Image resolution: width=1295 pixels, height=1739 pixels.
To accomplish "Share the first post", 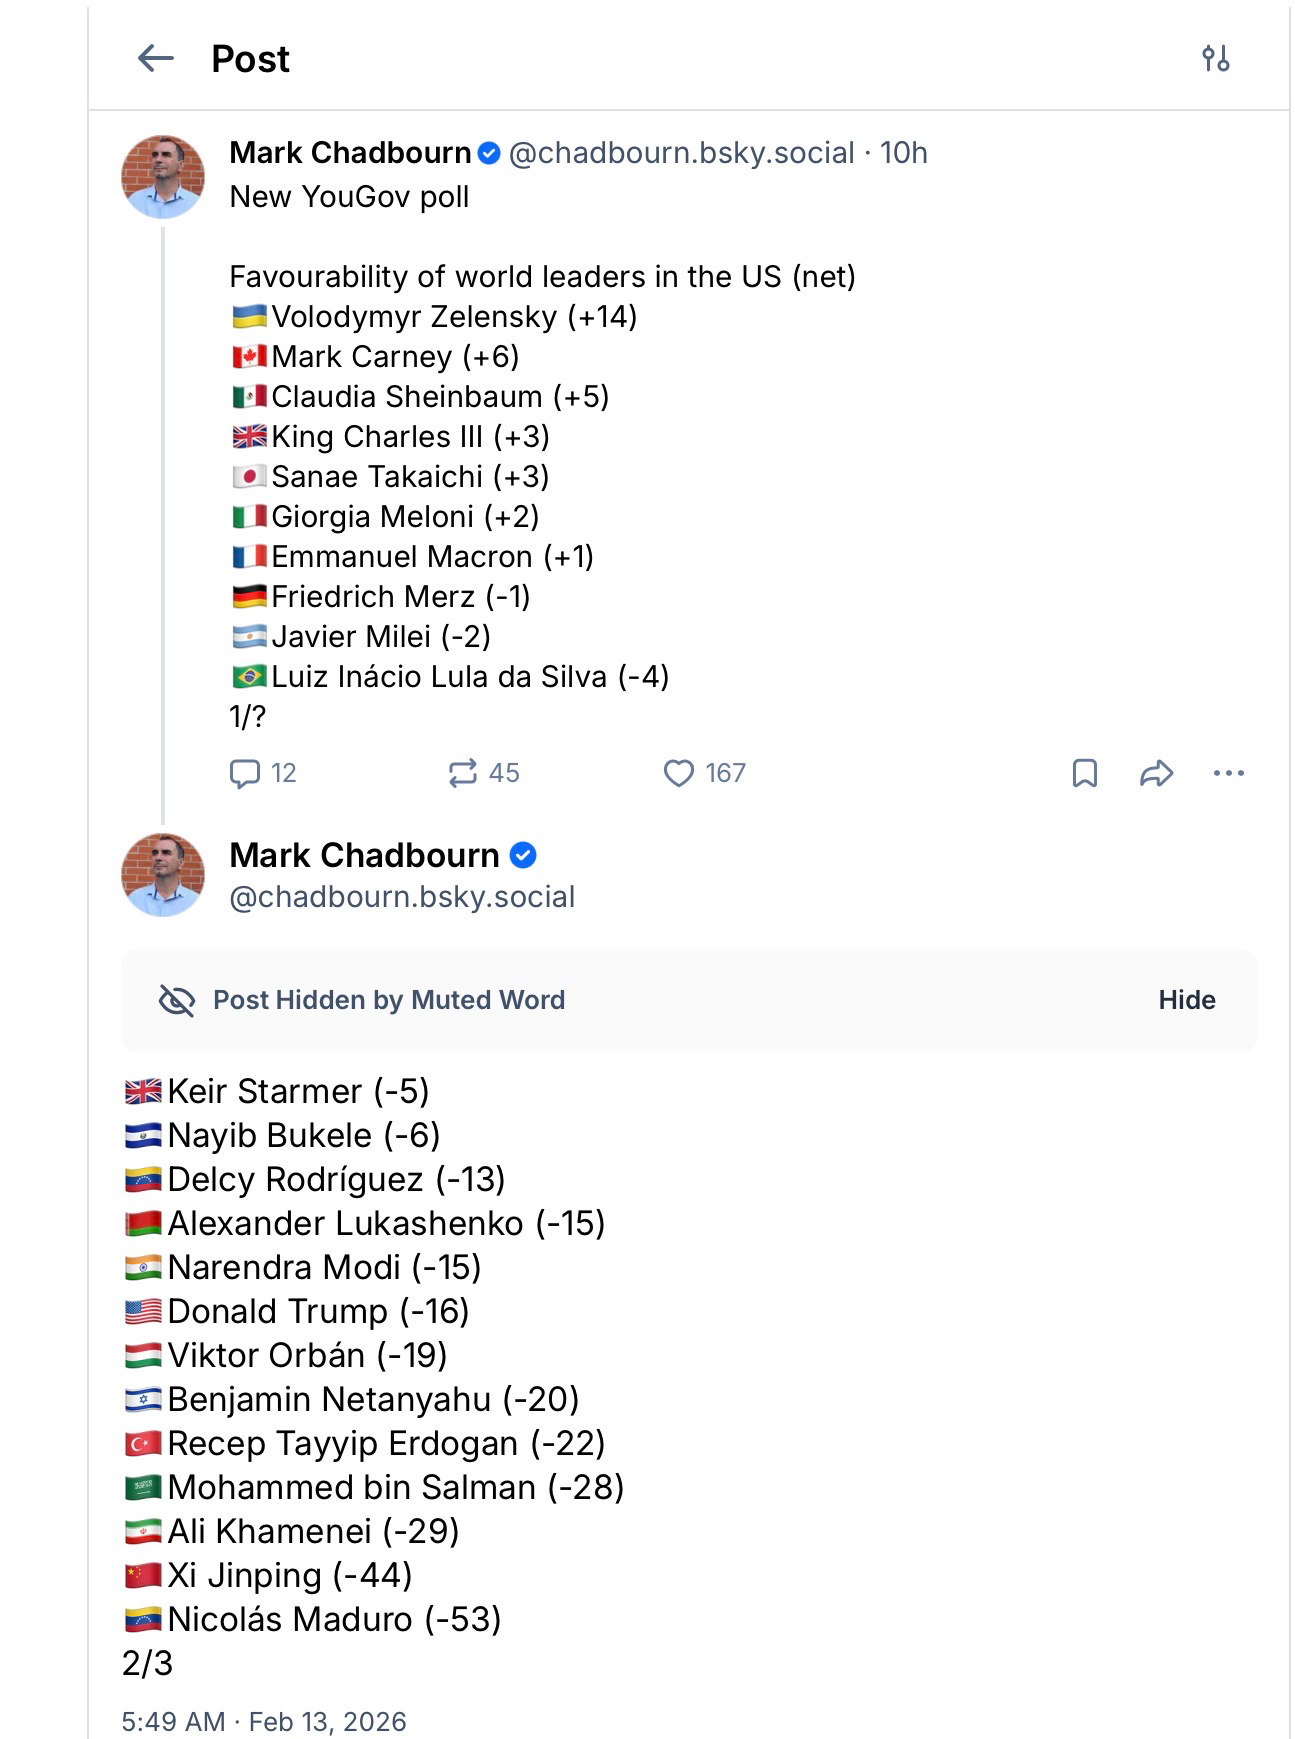I will (1156, 773).
